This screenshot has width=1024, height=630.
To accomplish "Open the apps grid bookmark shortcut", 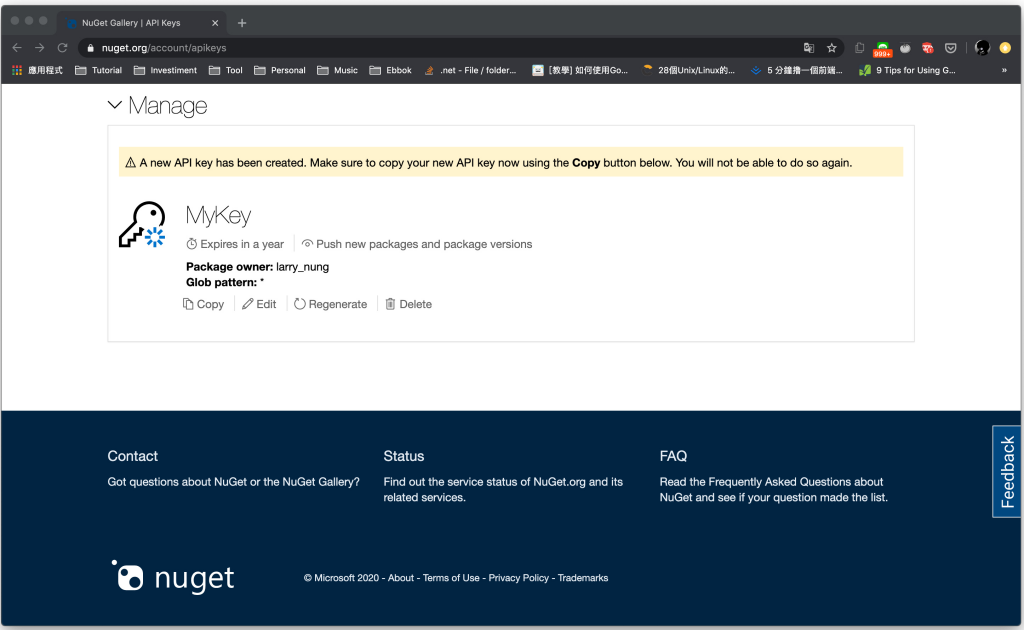I will coord(37,70).
